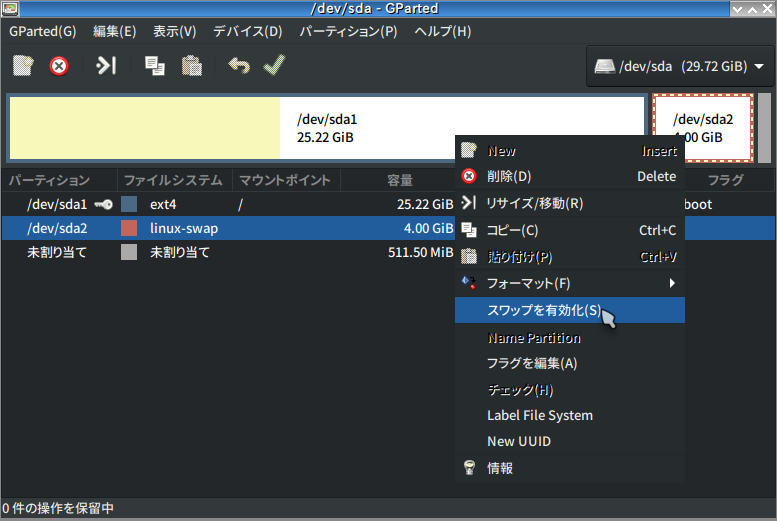Image resolution: width=777 pixels, height=521 pixels.
Task: Click the format icon in the context menu
Action: 469,283
